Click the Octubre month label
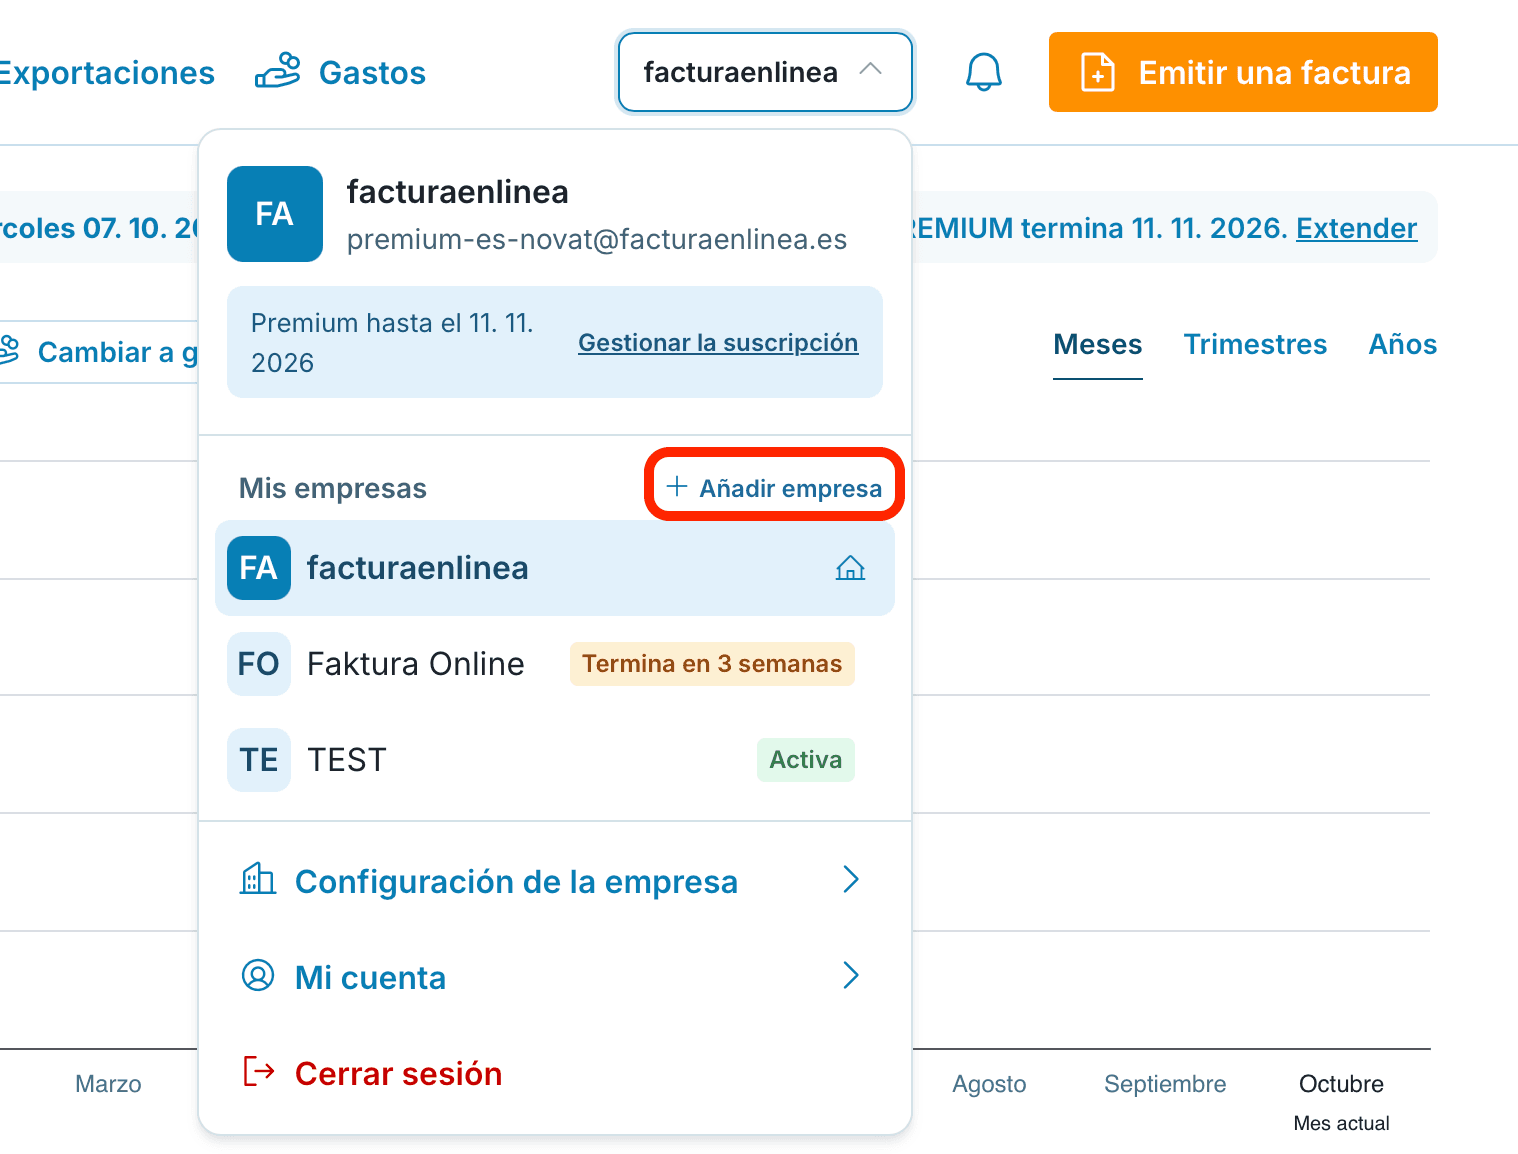 [x=1341, y=1084]
